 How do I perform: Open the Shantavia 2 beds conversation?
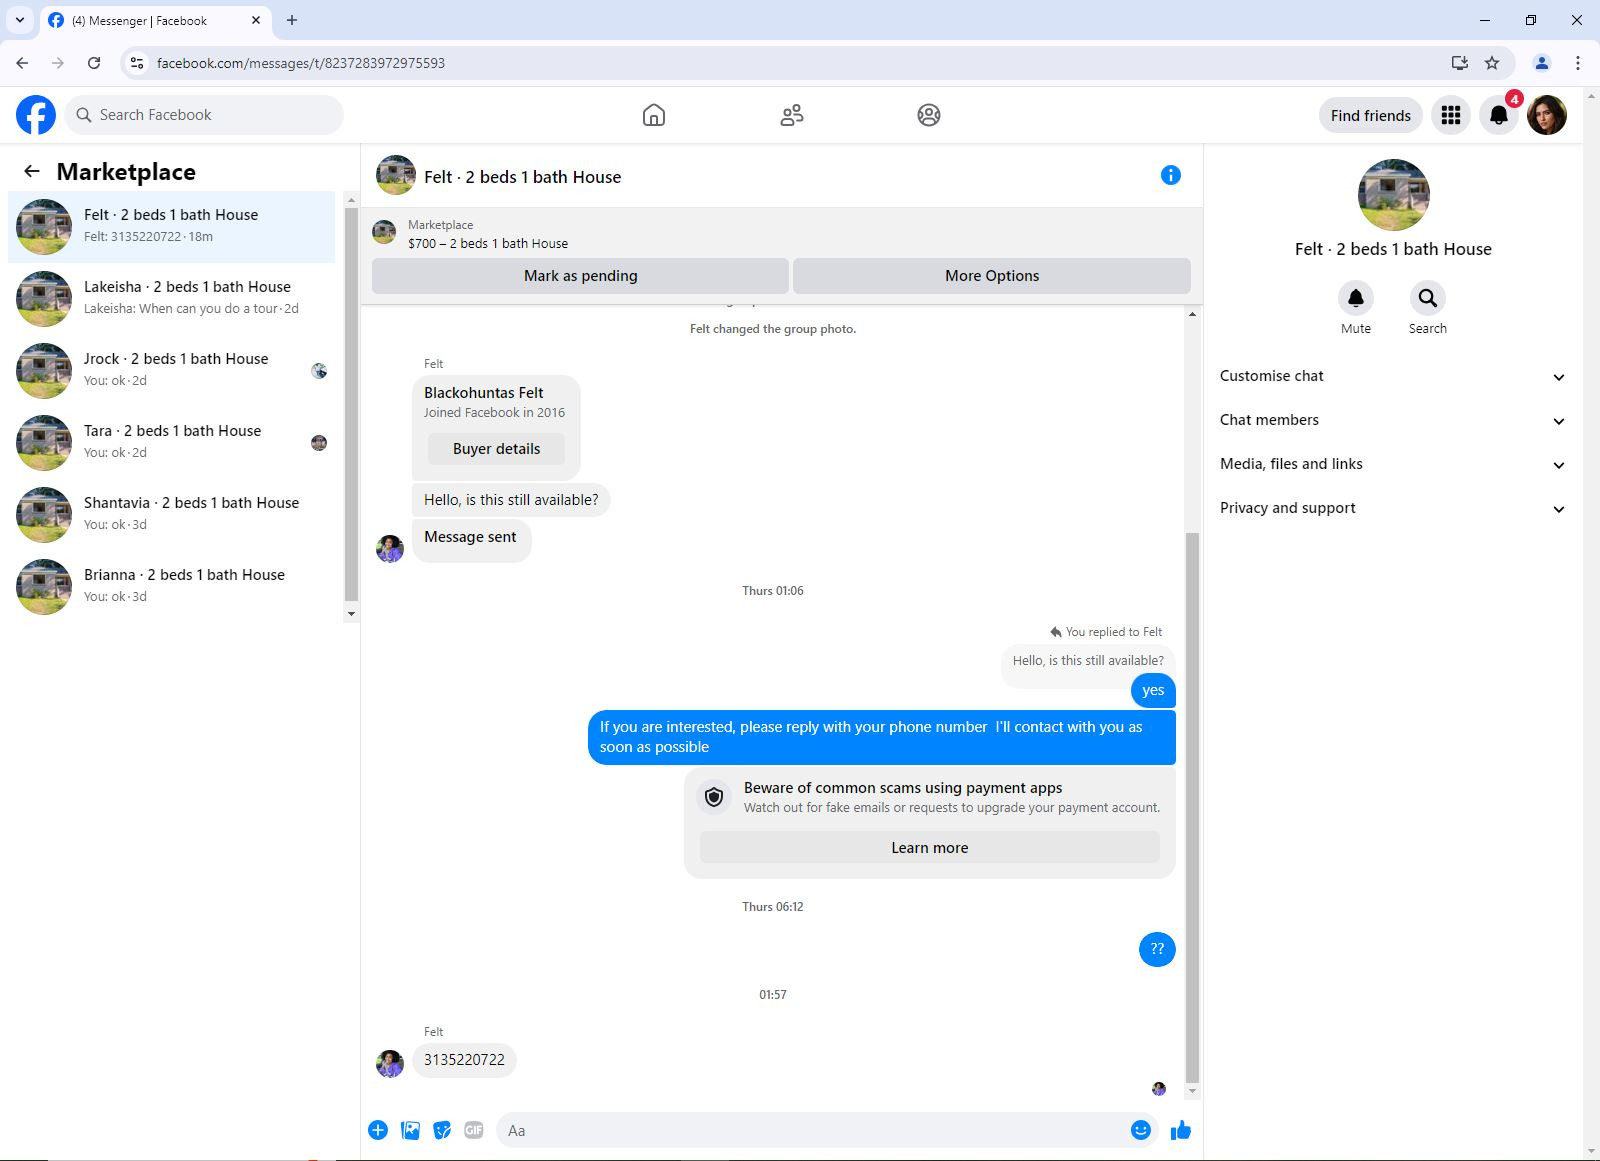172,515
